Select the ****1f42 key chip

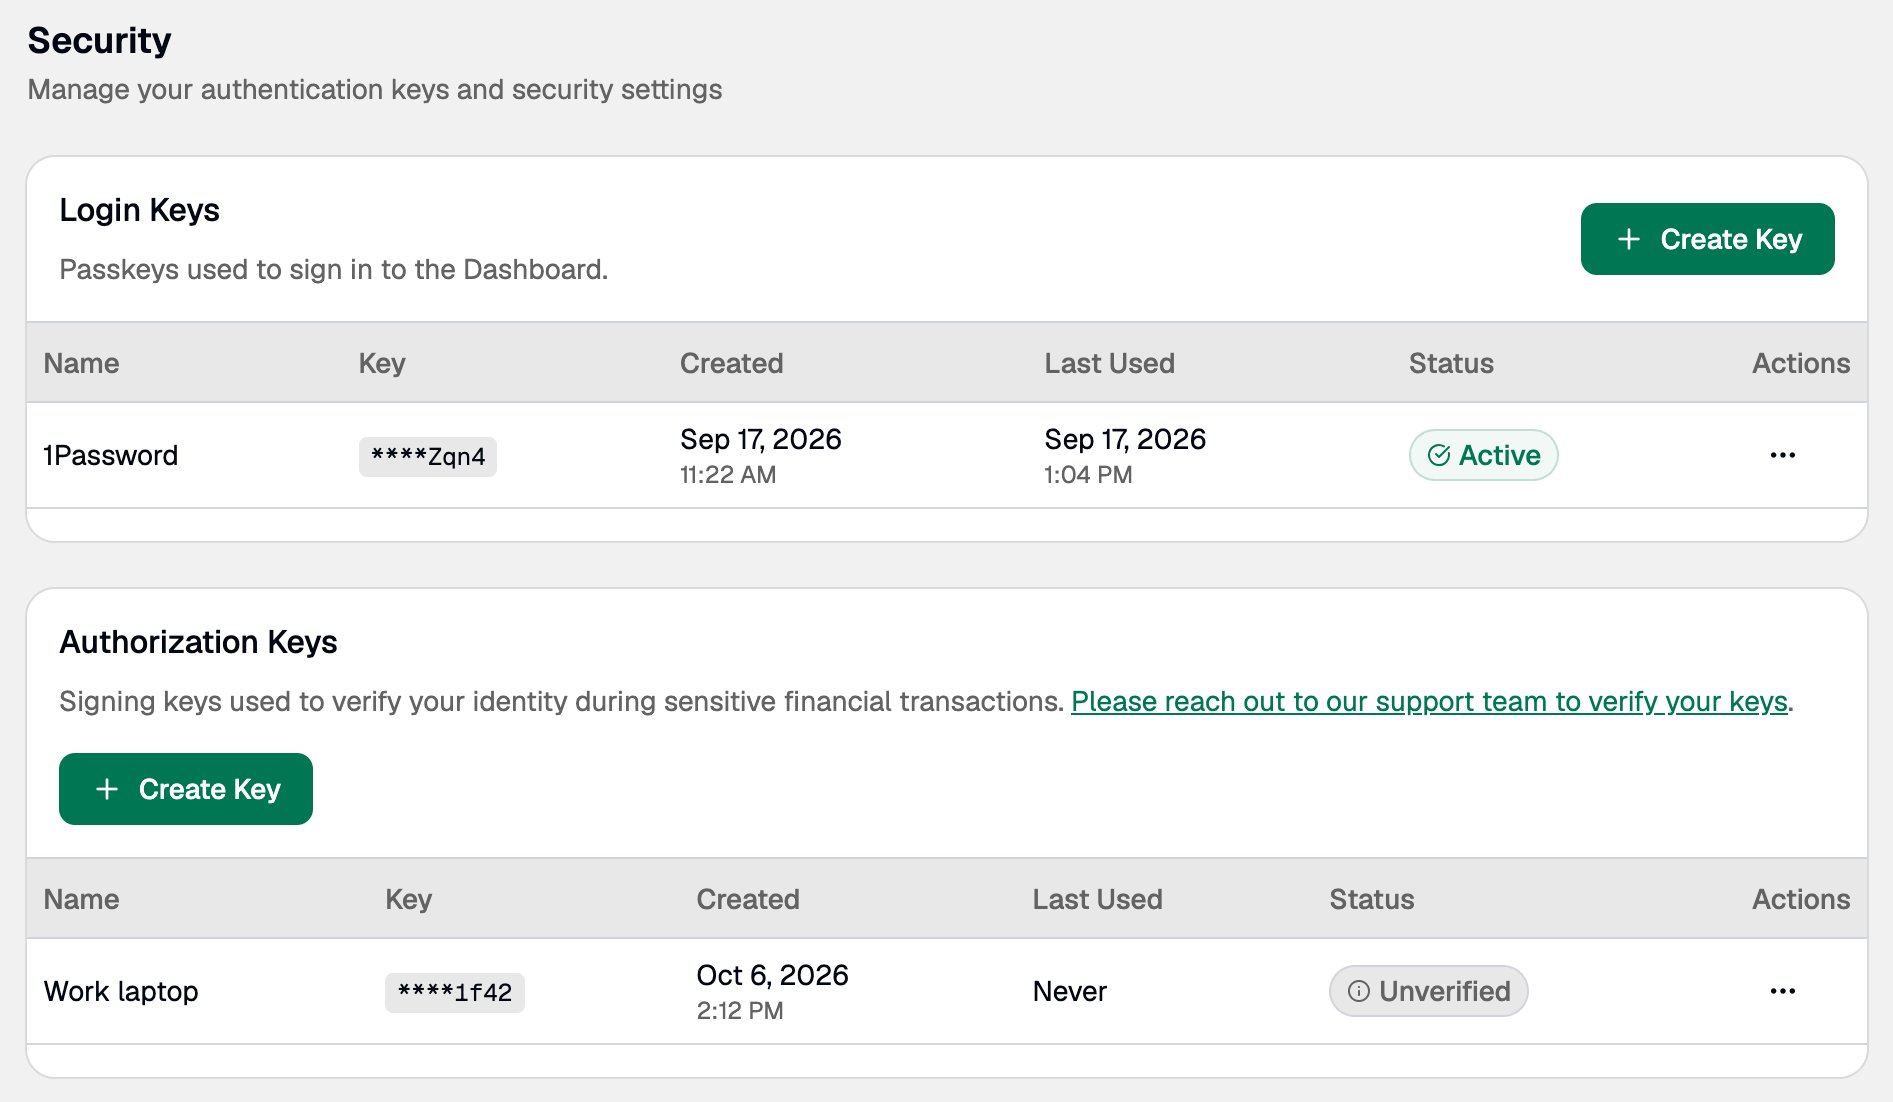(x=454, y=992)
